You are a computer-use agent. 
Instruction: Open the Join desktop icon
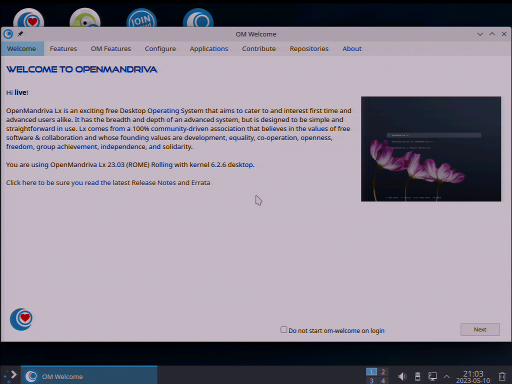(142, 18)
